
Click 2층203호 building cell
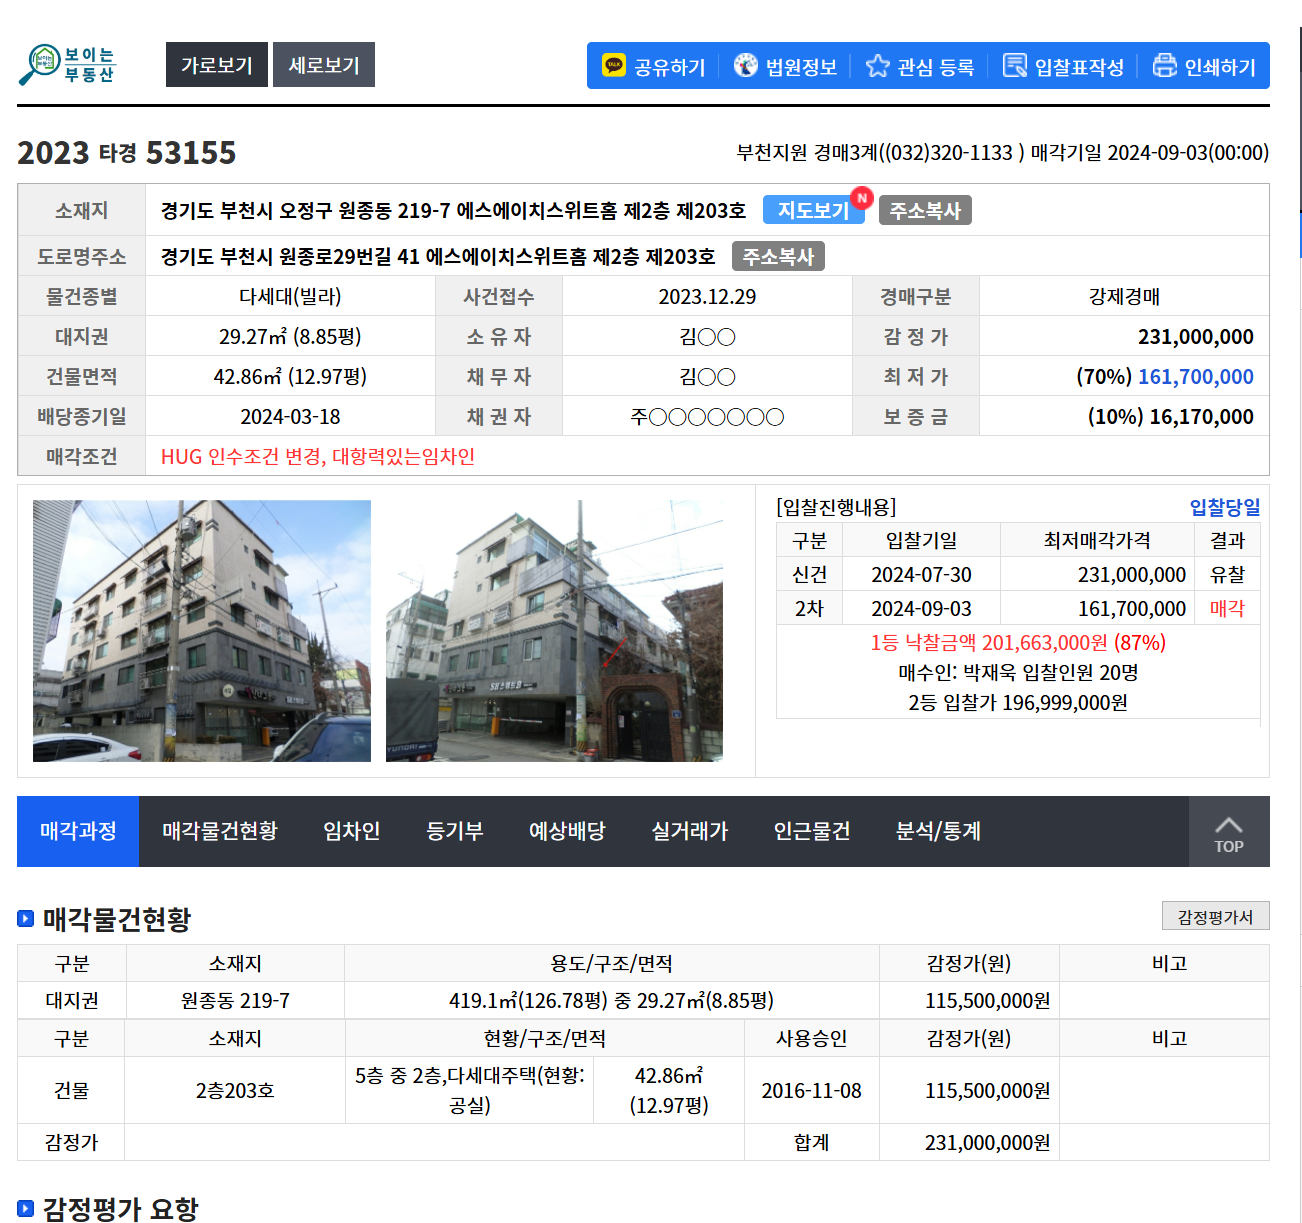235,1090
